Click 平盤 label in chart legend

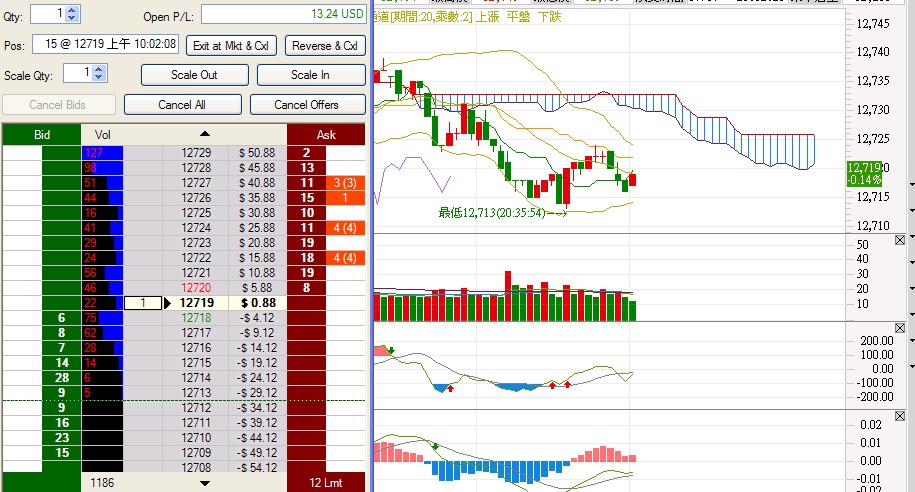pos(518,17)
